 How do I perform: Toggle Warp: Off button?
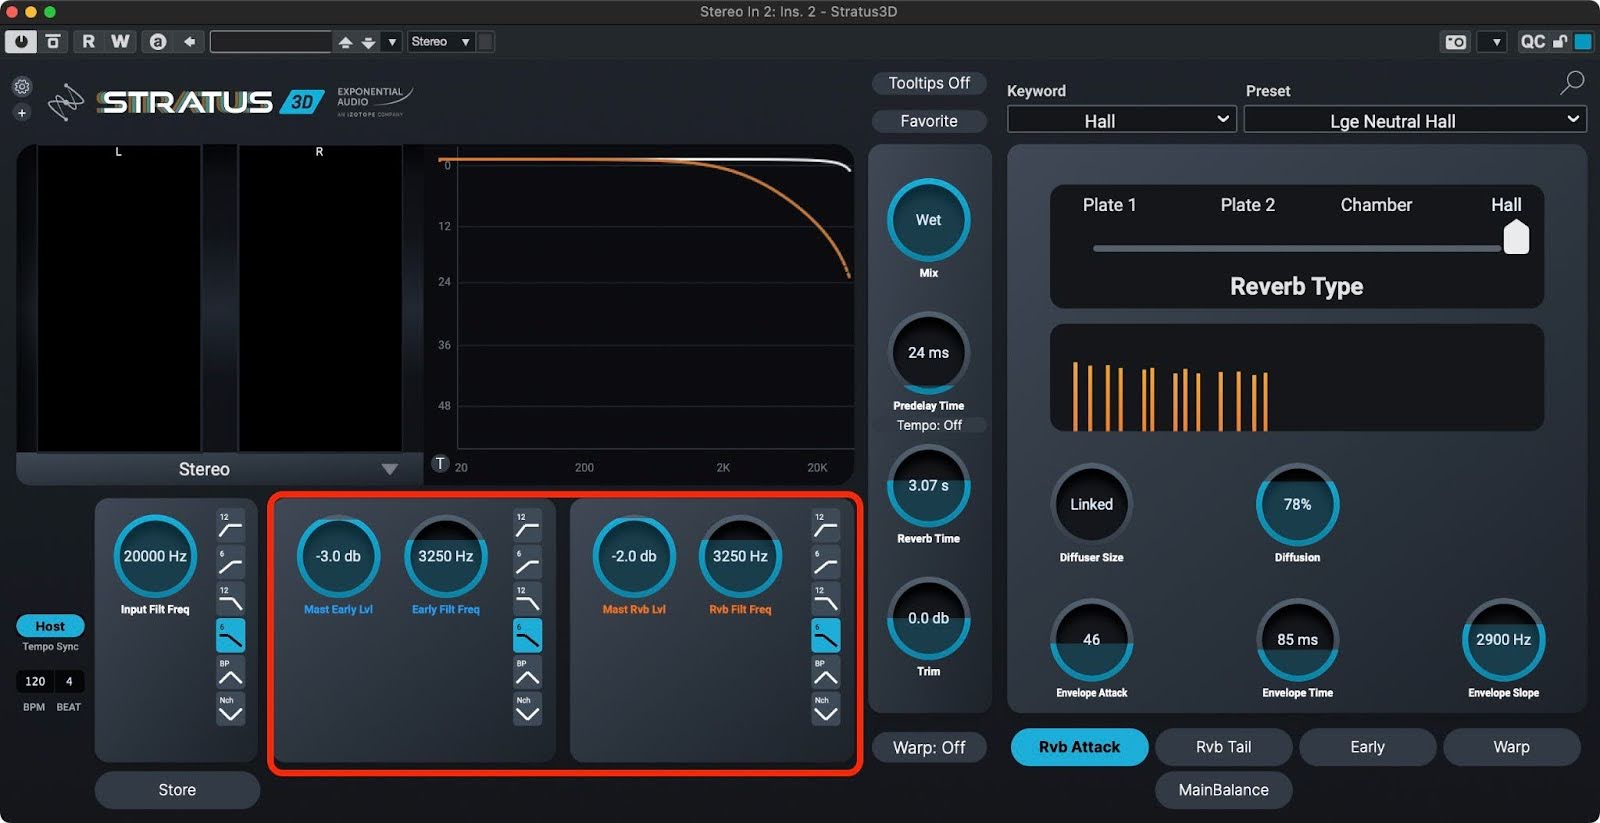point(929,747)
